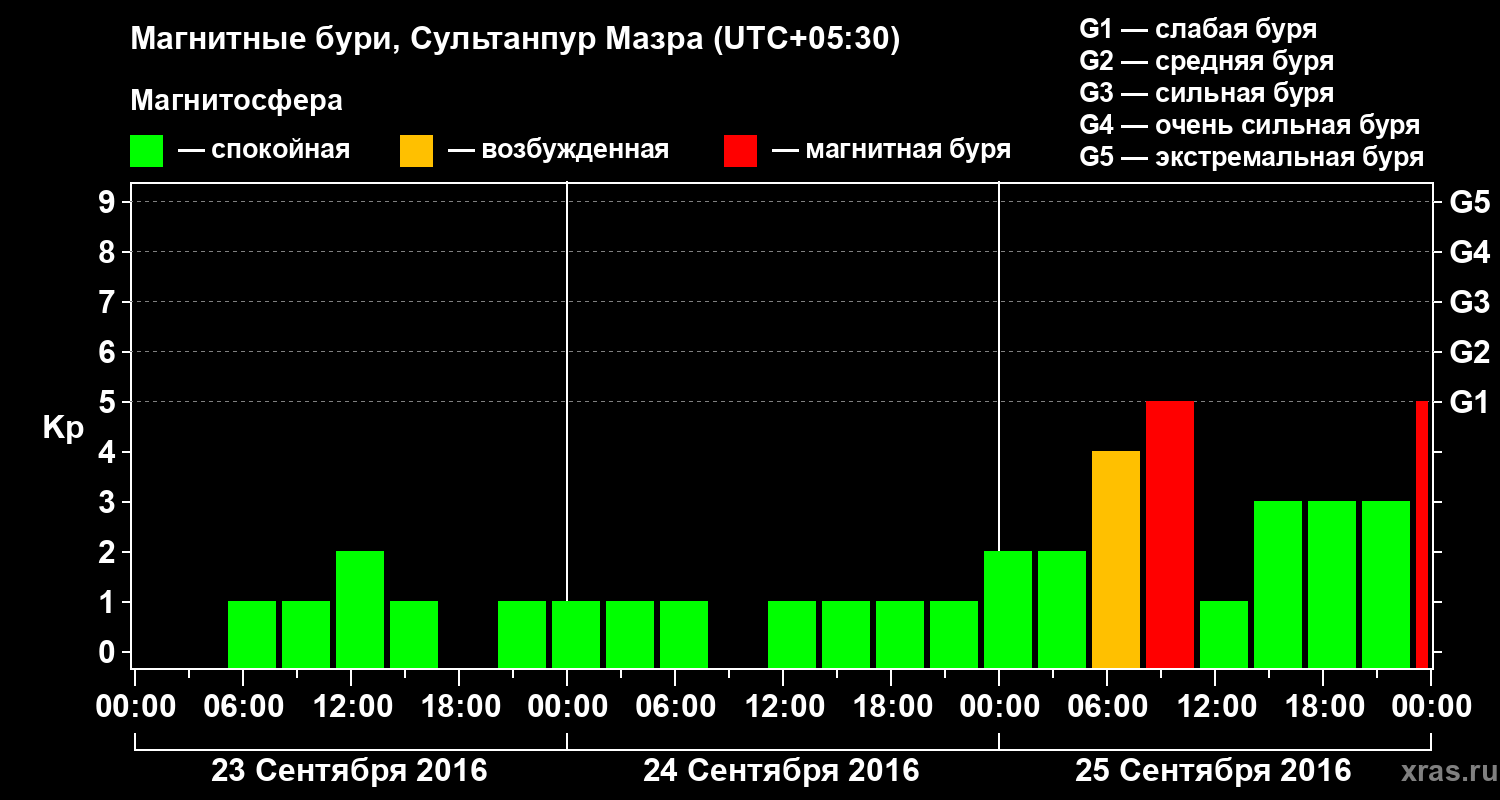
Task: Click the 'G3 — сильная буря' legend line
Action: point(1207,93)
